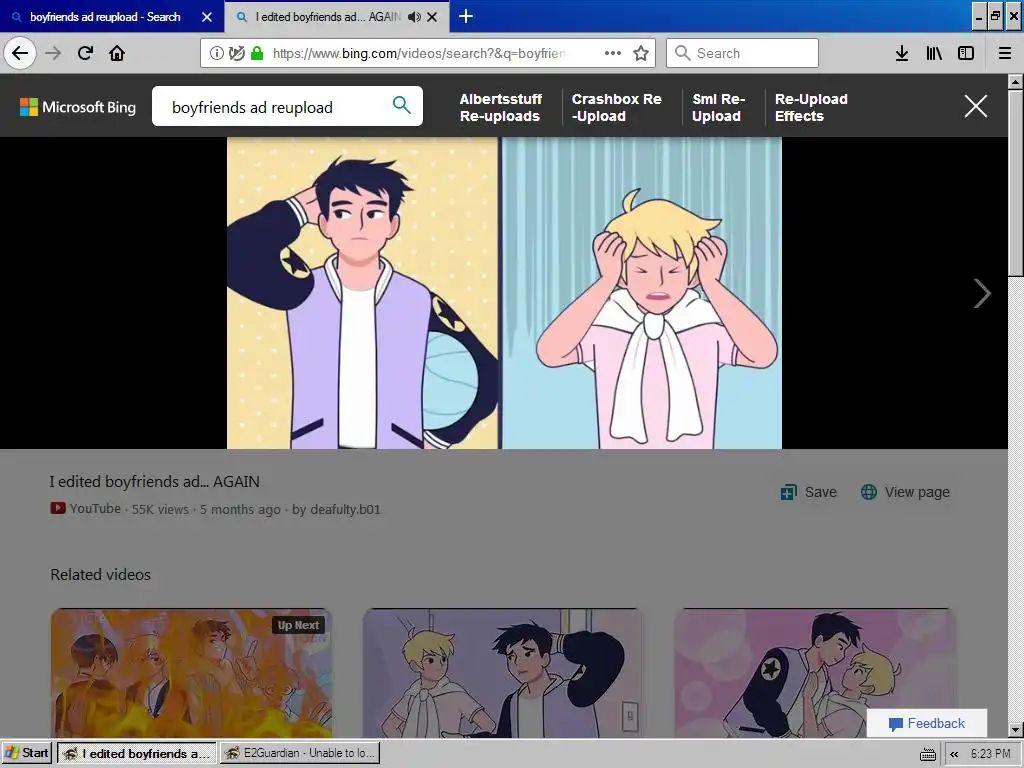Open Re-Upload Effects suggestion

point(811,108)
